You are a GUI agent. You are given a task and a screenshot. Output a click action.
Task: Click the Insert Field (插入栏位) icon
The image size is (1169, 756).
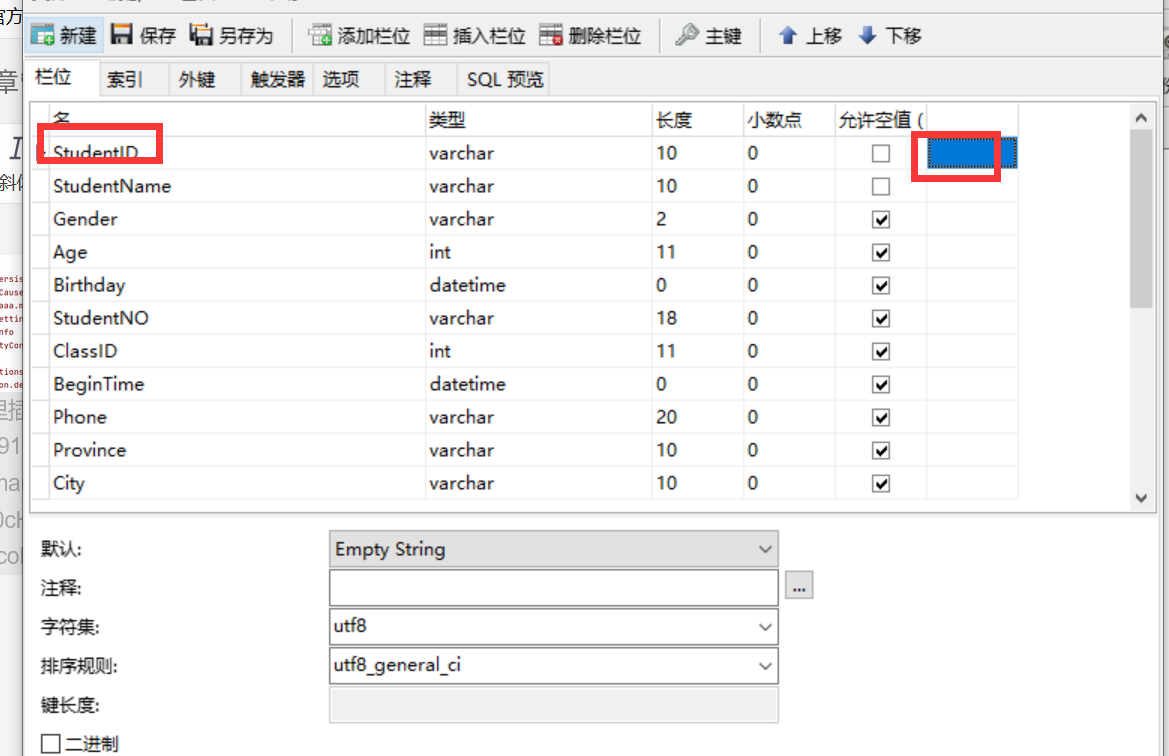click(x=435, y=34)
